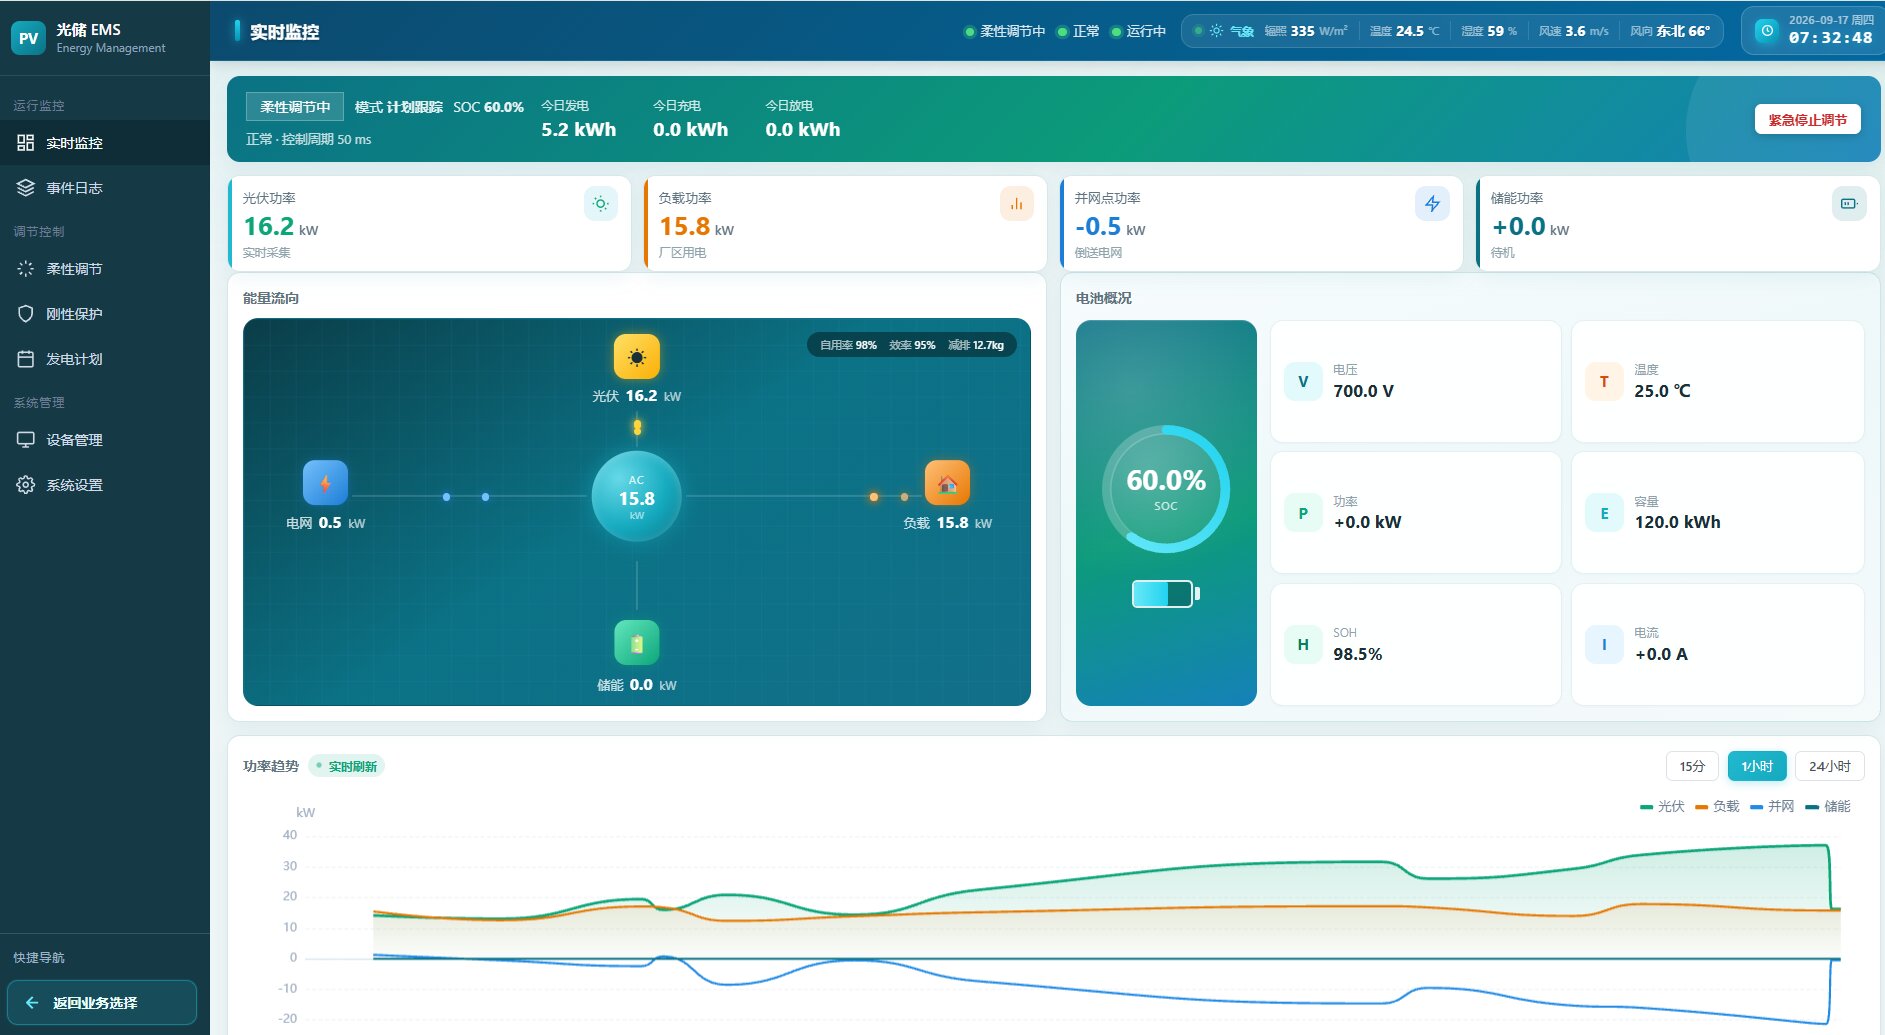The image size is (1885, 1035).
Task: Click the 实时刷新 badge
Action: 346,766
